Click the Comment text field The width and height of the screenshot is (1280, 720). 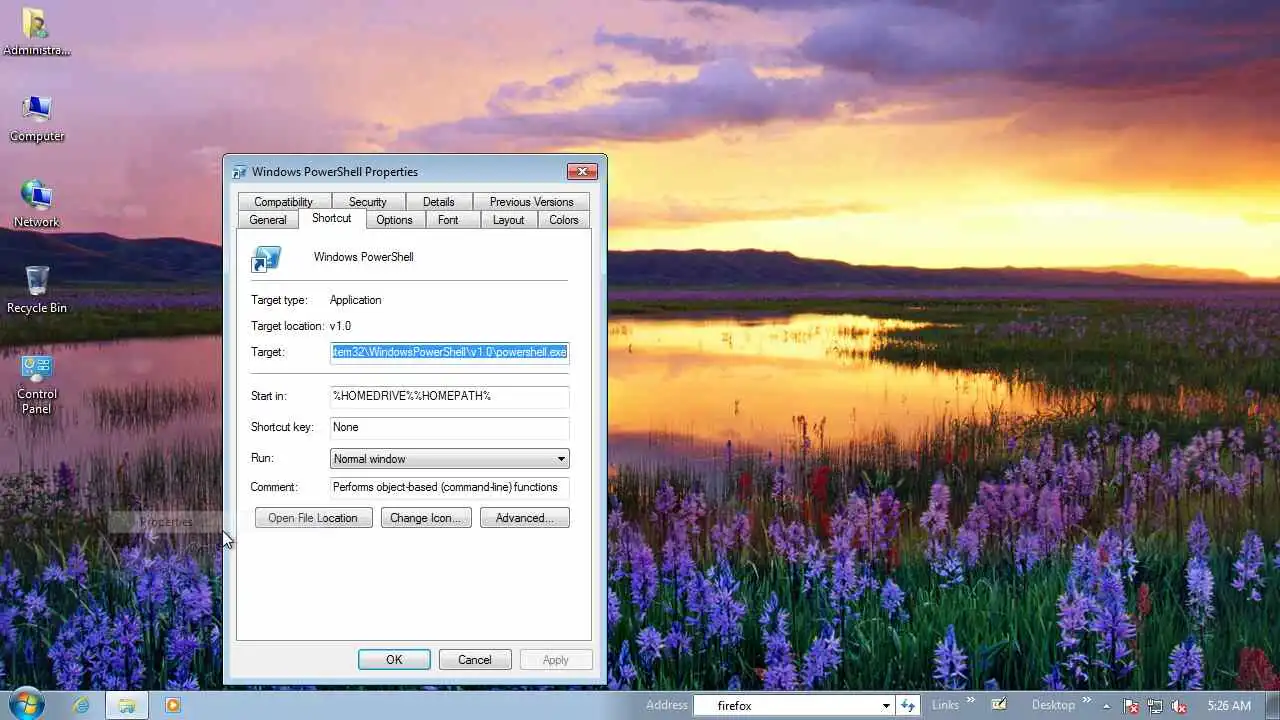450,487
